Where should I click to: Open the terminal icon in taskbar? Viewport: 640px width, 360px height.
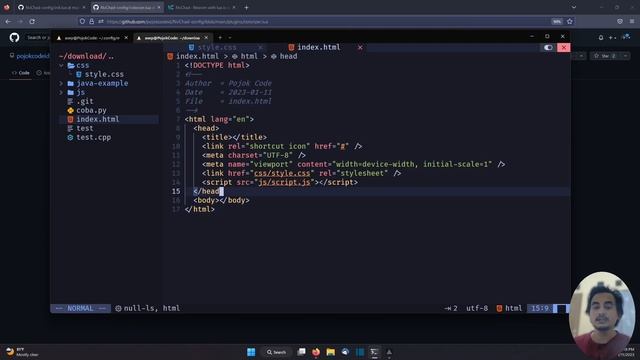(374, 352)
